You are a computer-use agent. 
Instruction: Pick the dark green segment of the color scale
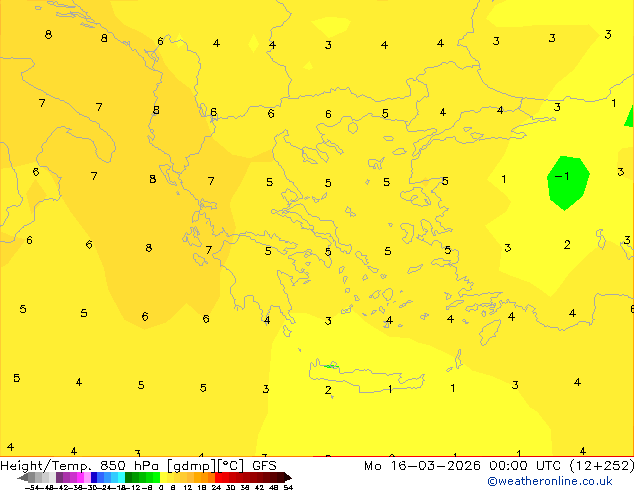(129, 477)
